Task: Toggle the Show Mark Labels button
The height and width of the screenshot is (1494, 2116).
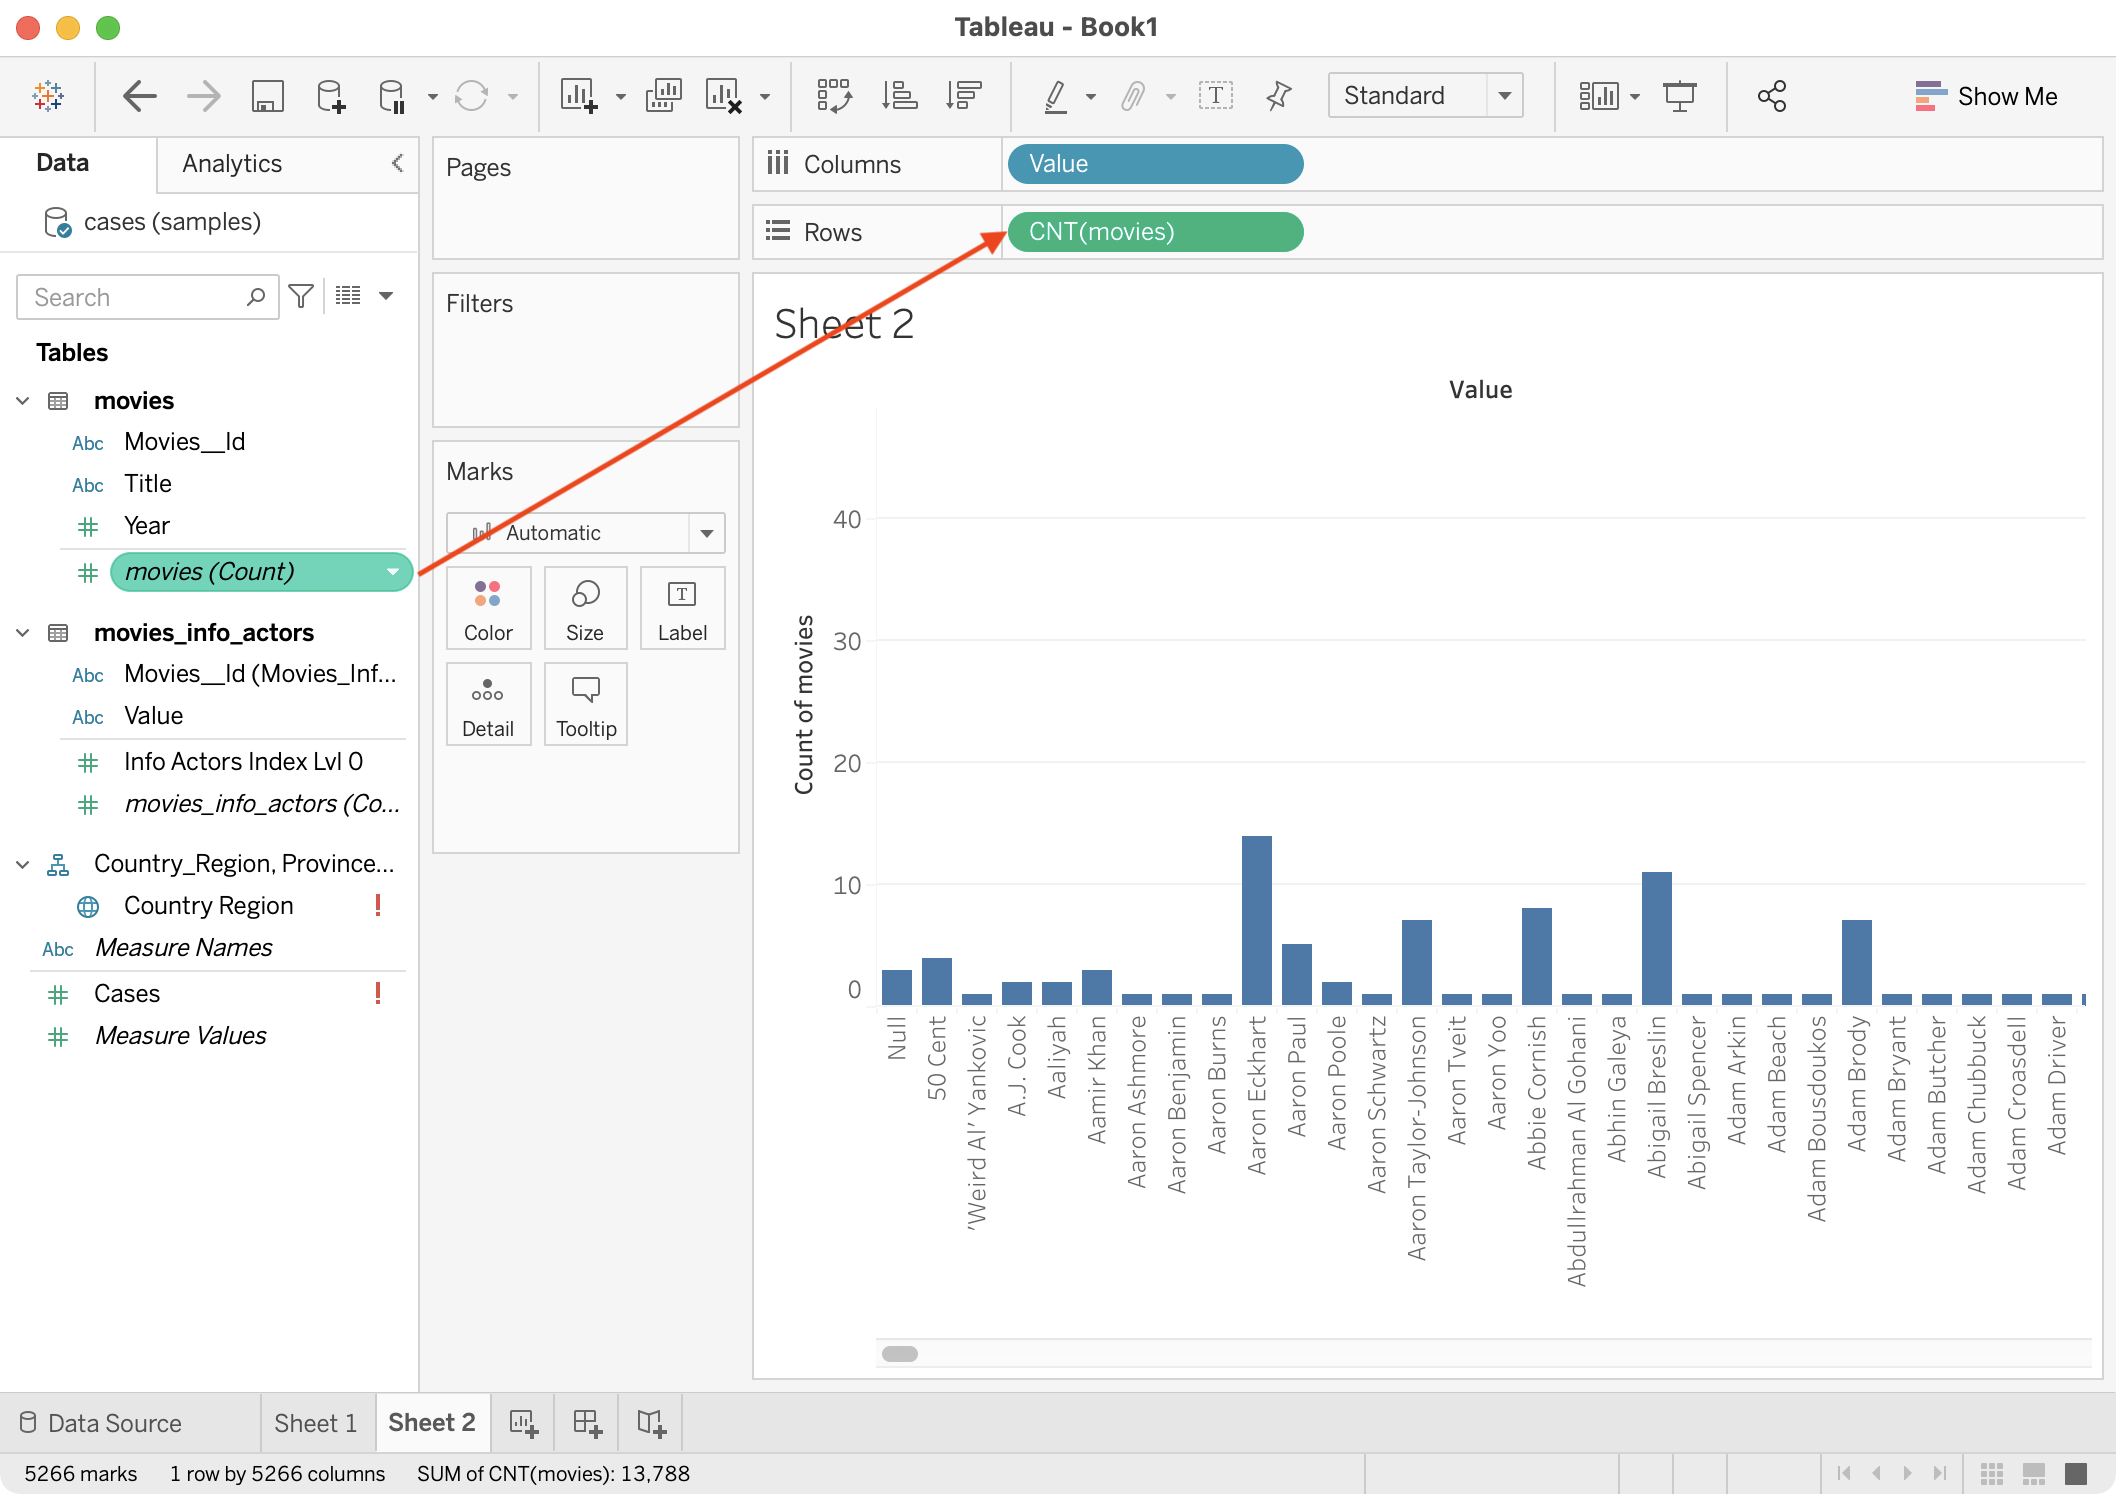Action: [1215, 96]
